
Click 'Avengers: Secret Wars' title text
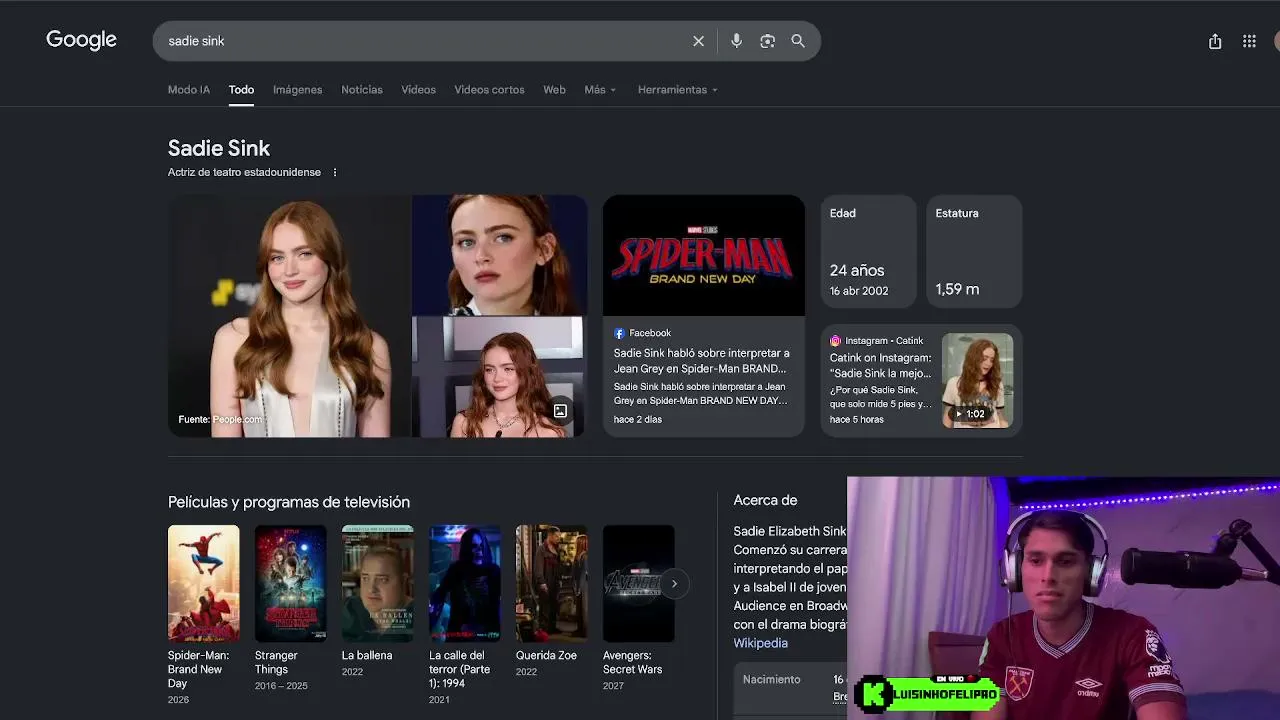(632, 663)
